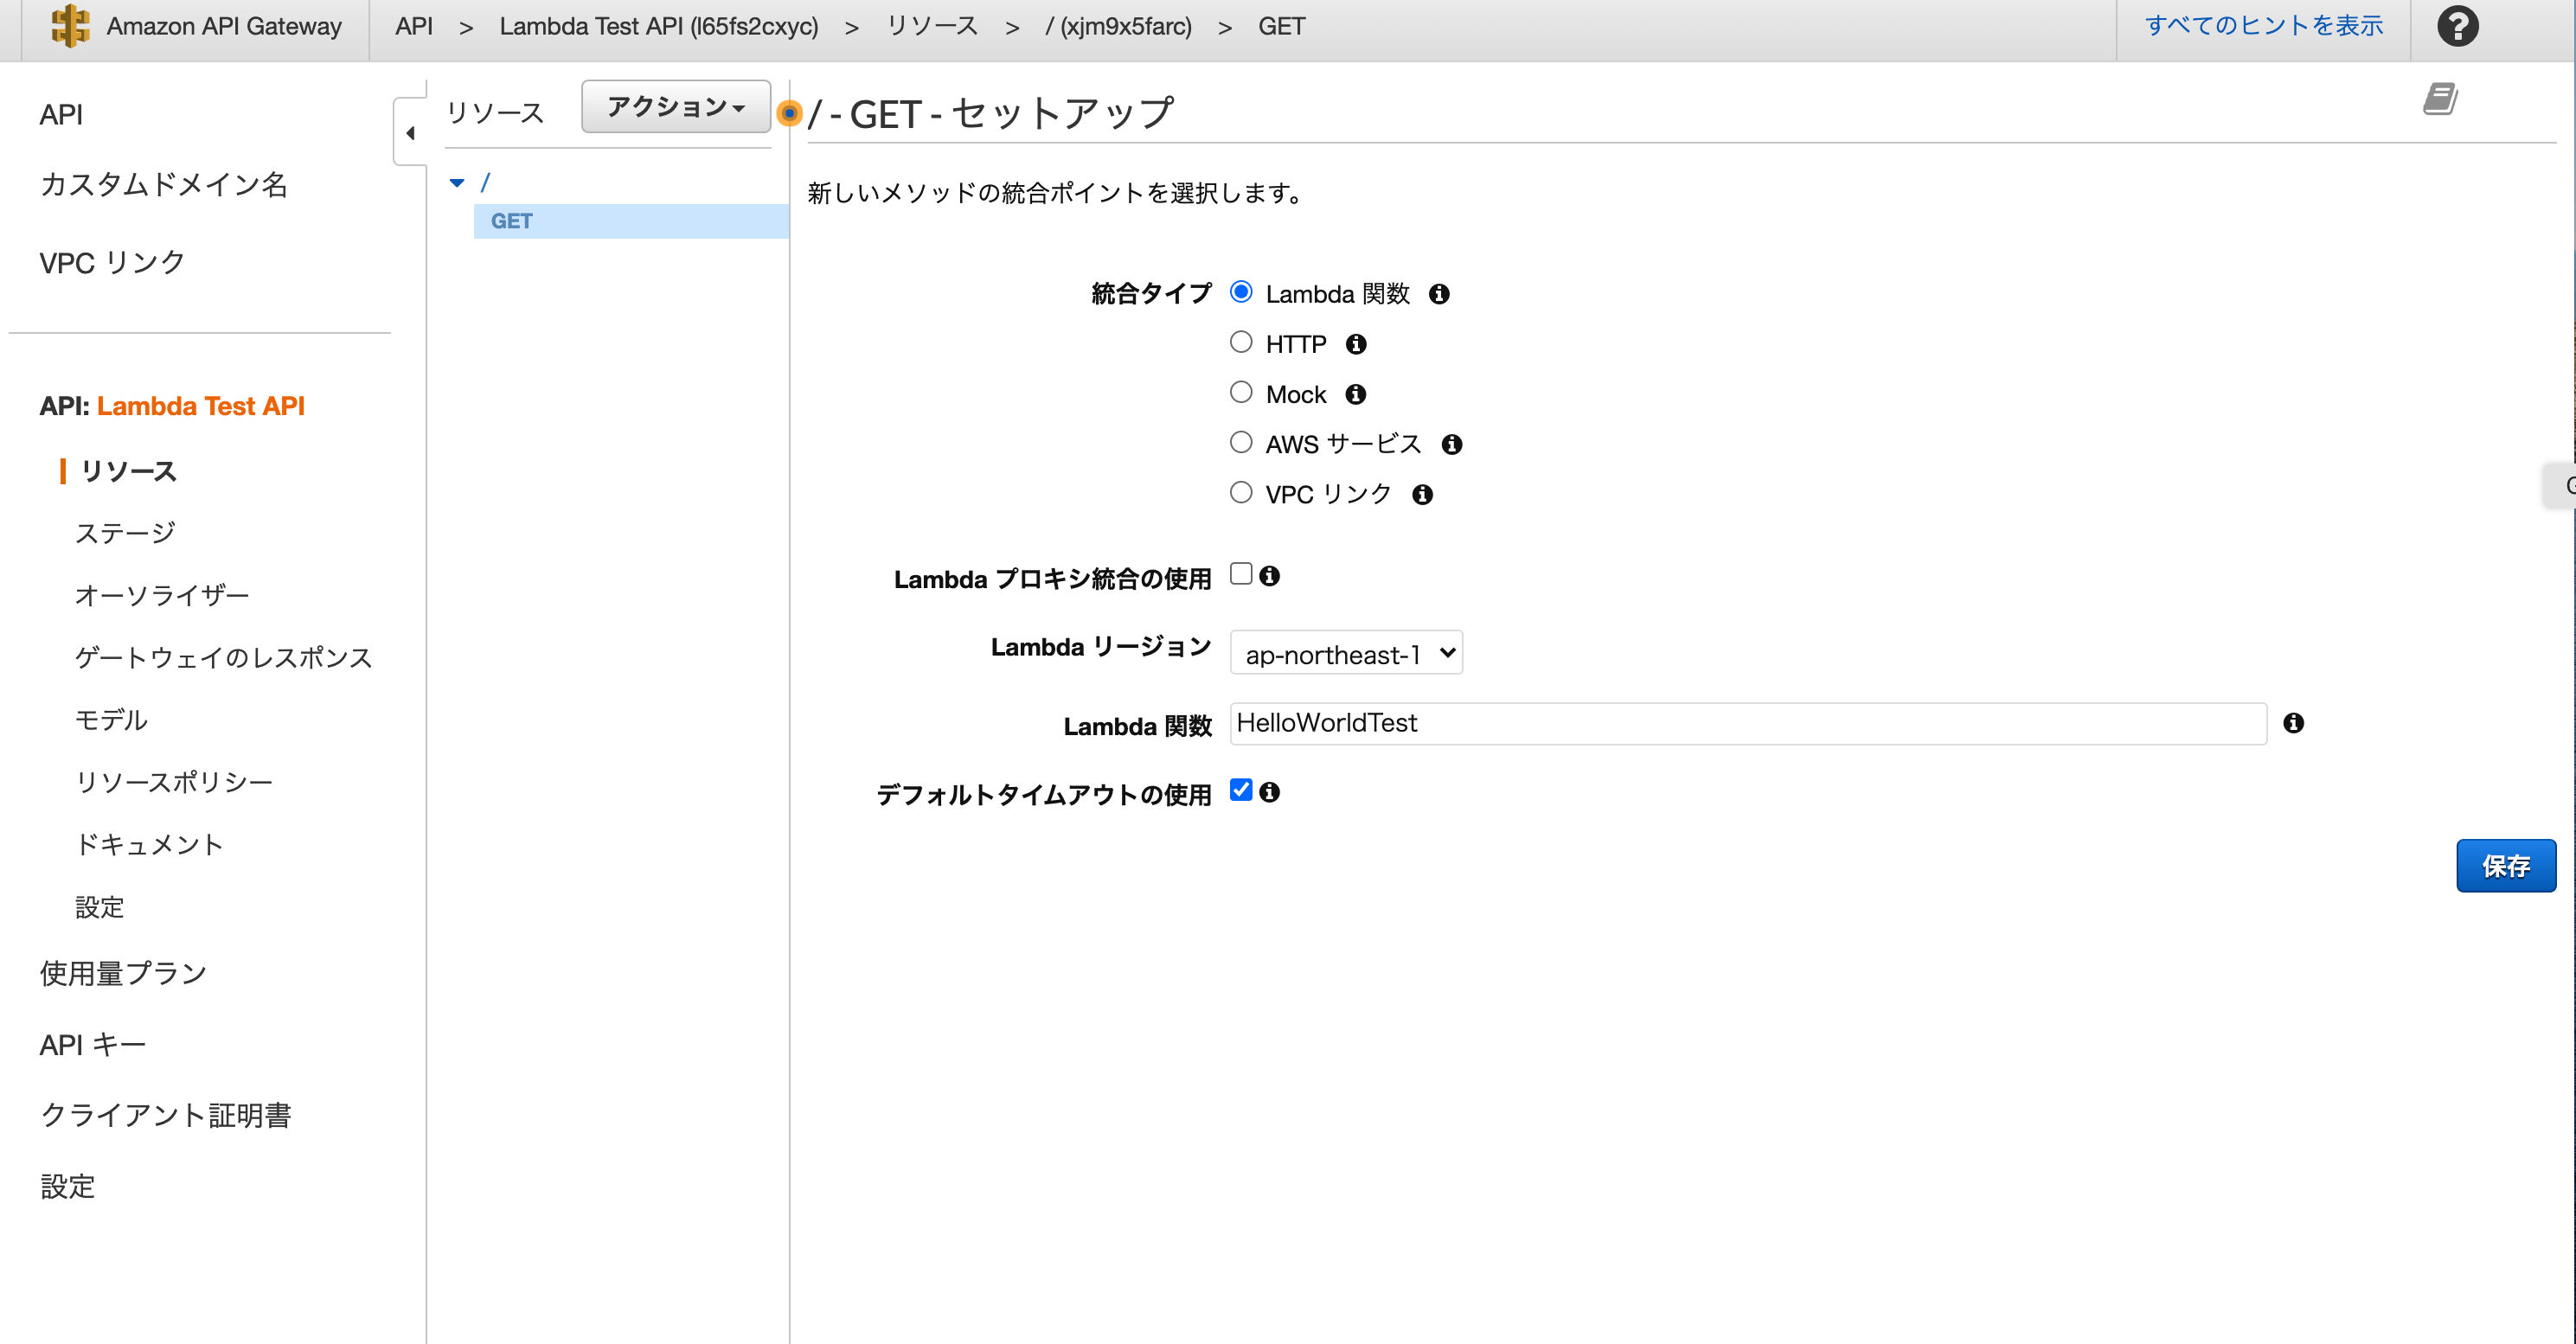Collapse the root / resource tree item
The width and height of the screenshot is (2576, 1344).
(x=458, y=182)
